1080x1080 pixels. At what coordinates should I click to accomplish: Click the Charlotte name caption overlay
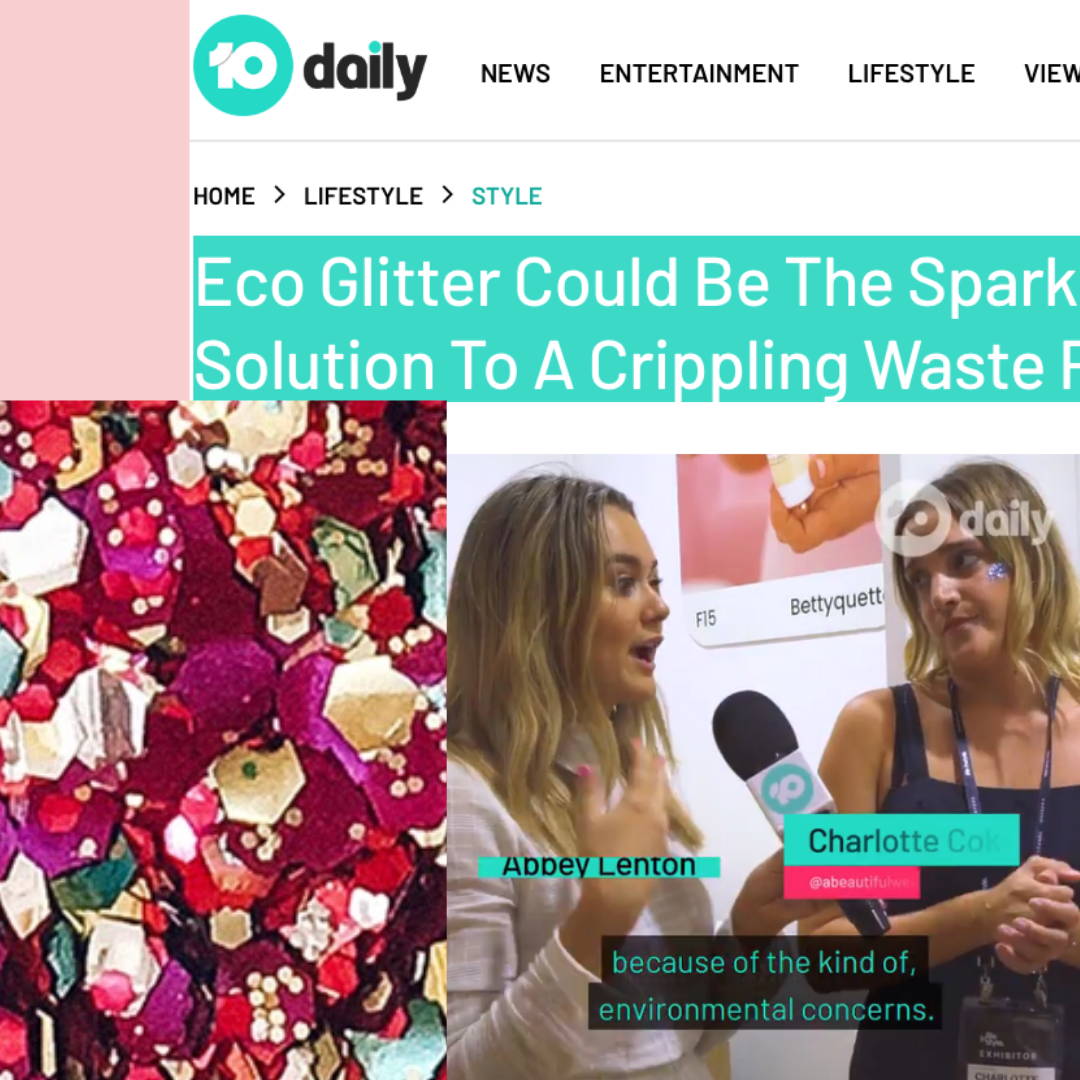[902, 840]
